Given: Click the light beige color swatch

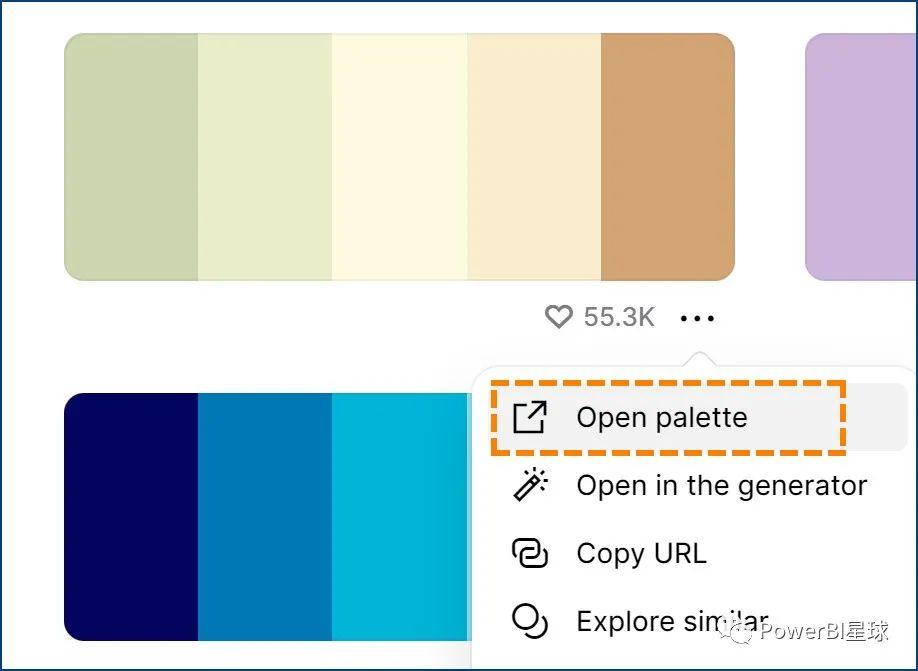Looking at the screenshot, I should pos(534,157).
